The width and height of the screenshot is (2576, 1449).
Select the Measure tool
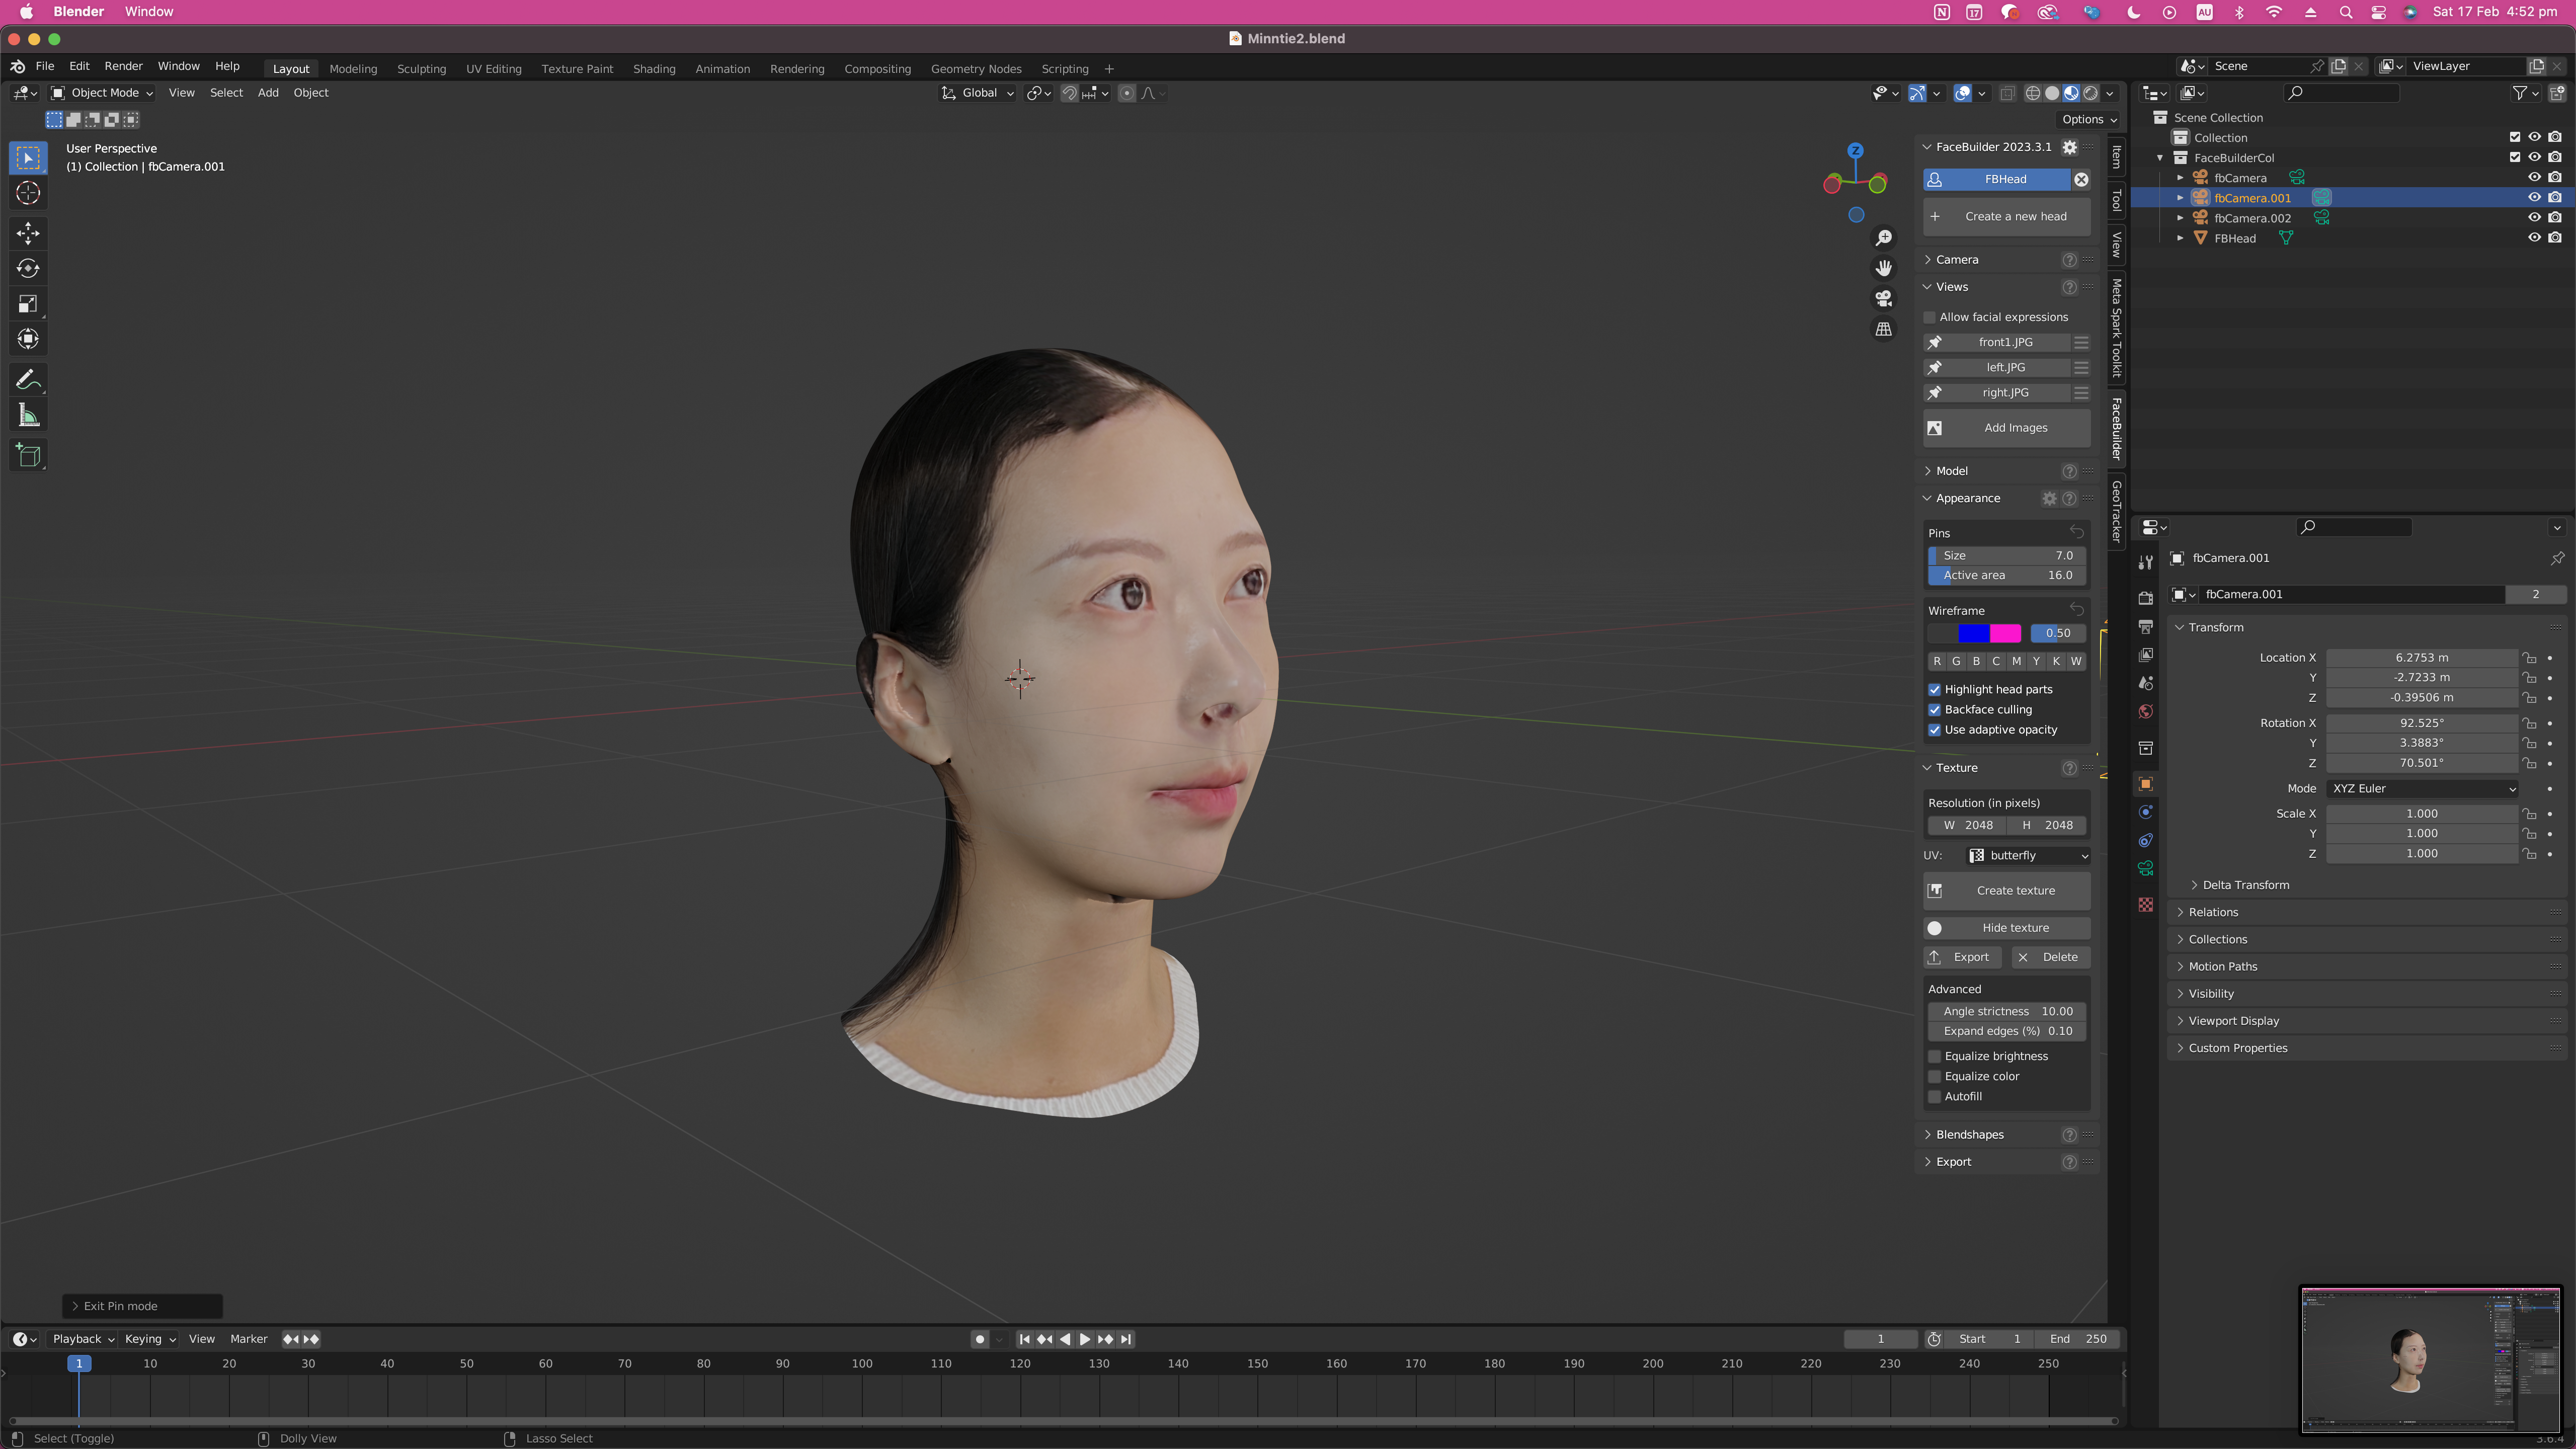point(28,415)
